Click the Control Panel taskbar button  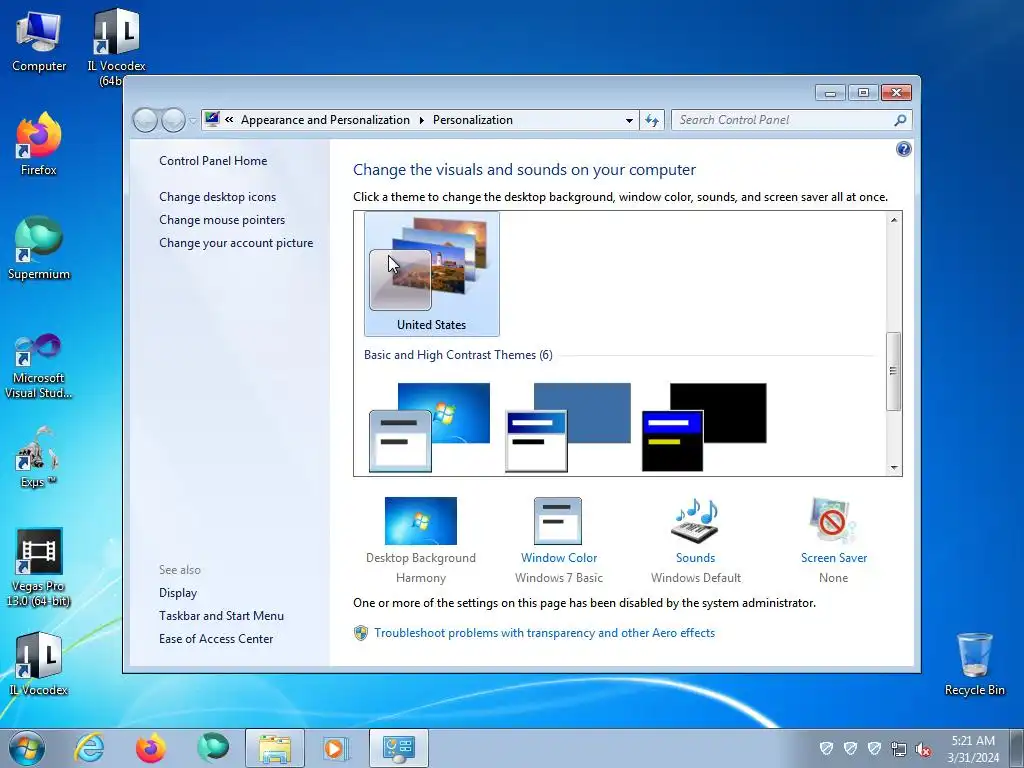click(398, 748)
